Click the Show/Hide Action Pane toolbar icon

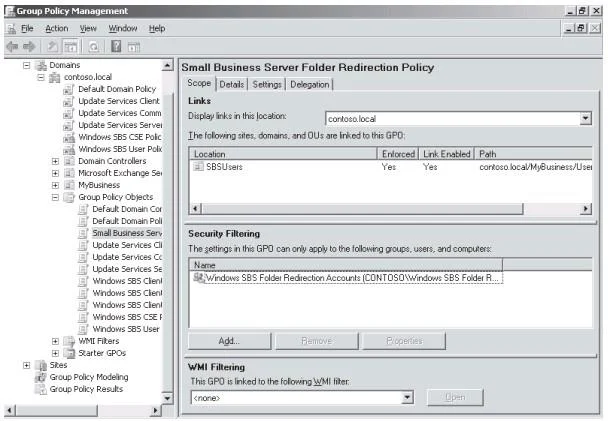click(134, 47)
